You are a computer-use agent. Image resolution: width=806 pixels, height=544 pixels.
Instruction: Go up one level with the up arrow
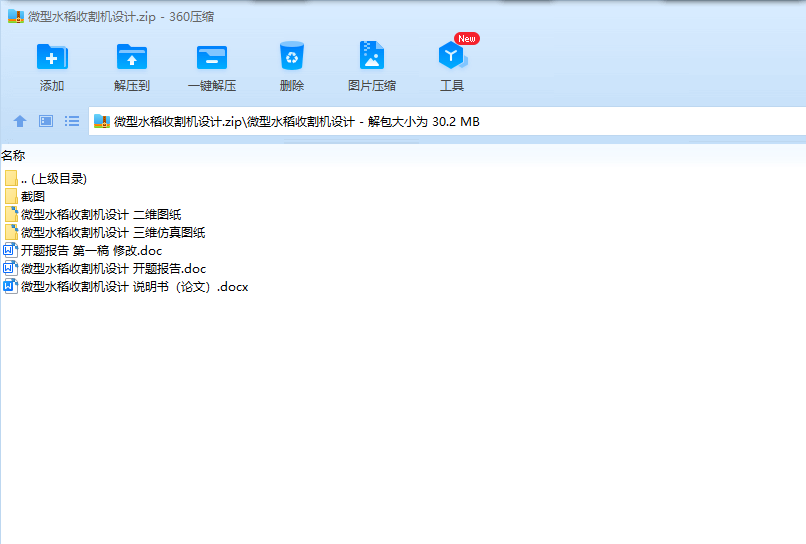pos(20,121)
